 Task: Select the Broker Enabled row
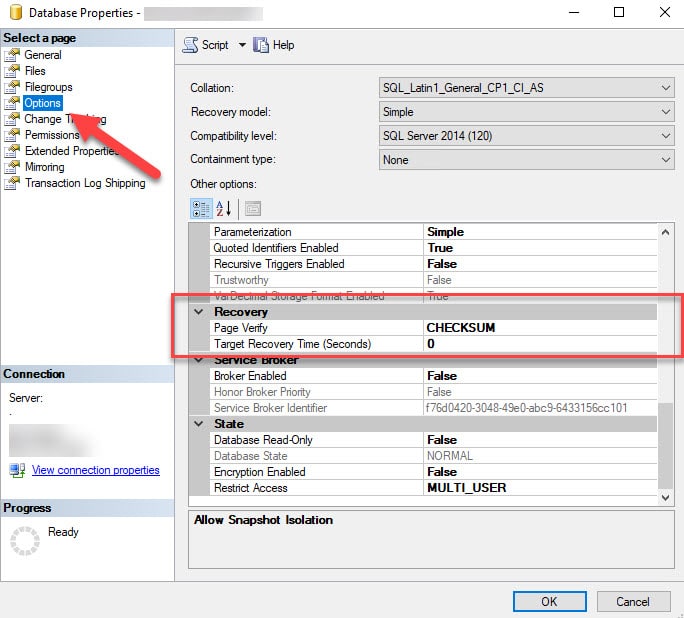pyautogui.click(x=433, y=376)
